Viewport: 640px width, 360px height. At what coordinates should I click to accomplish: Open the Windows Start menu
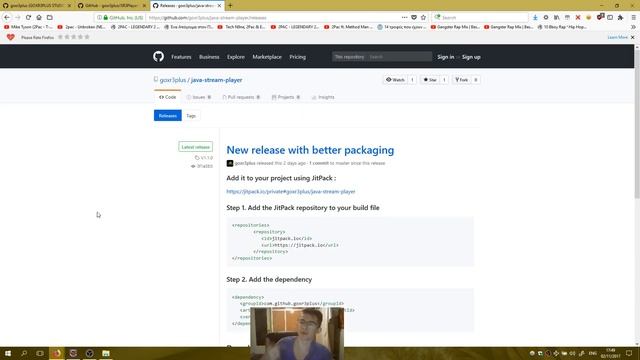pyautogui.click(x=8, y=353)
